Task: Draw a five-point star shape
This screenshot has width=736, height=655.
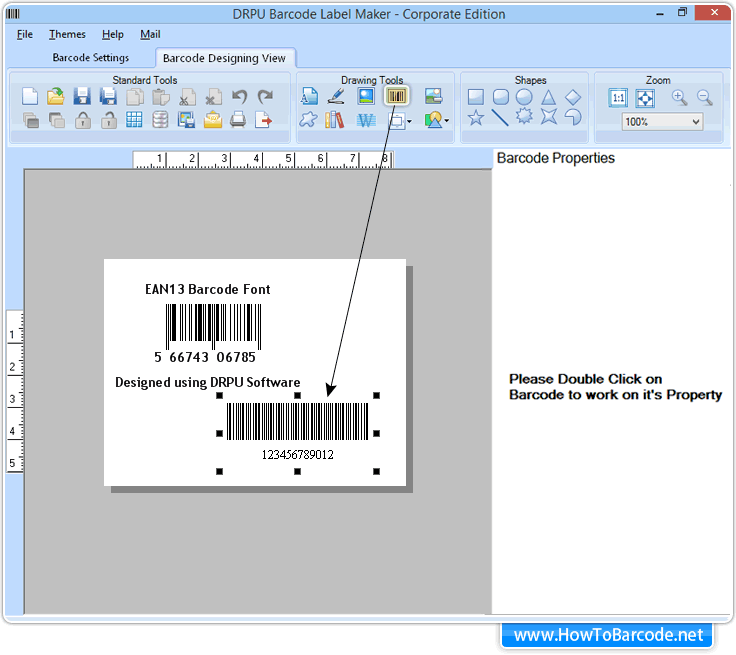Action: tap(475, 117)
